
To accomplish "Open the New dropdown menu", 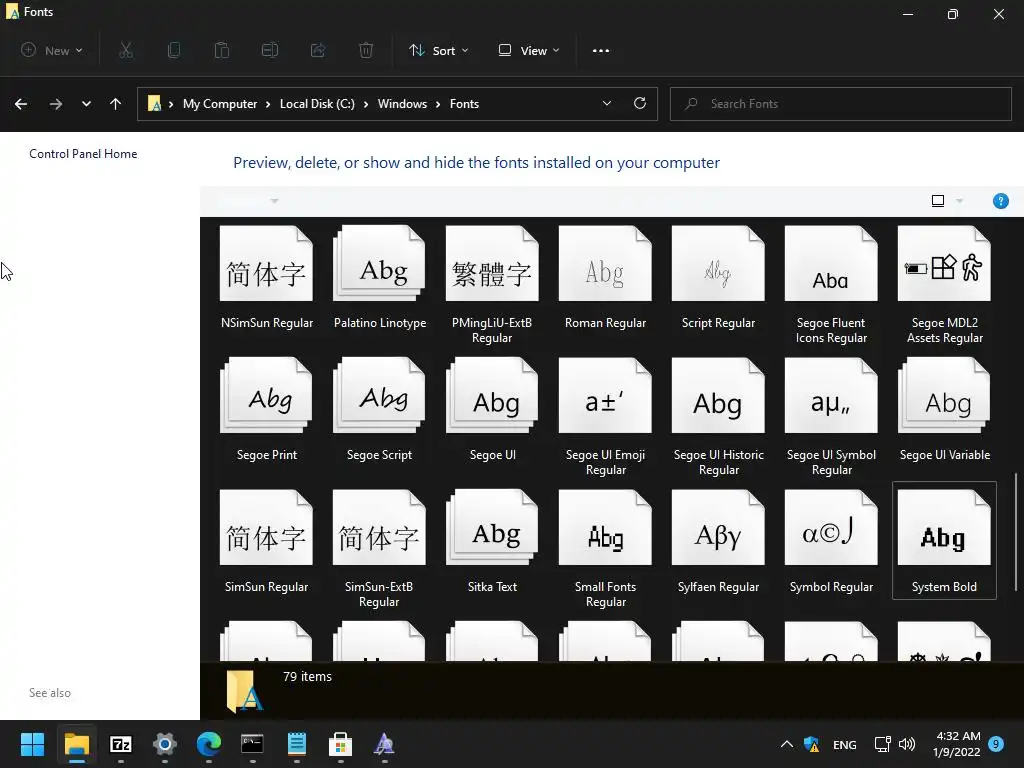I will click(52, 50).
